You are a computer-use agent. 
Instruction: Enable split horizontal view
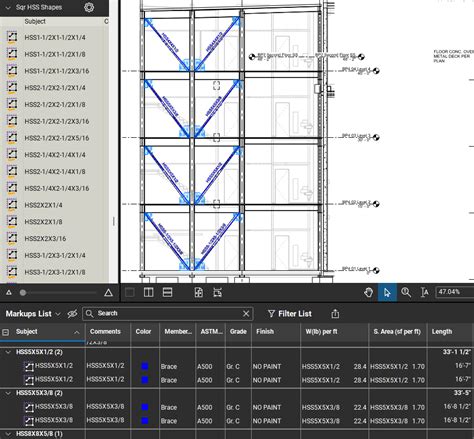tap(167, 292)
